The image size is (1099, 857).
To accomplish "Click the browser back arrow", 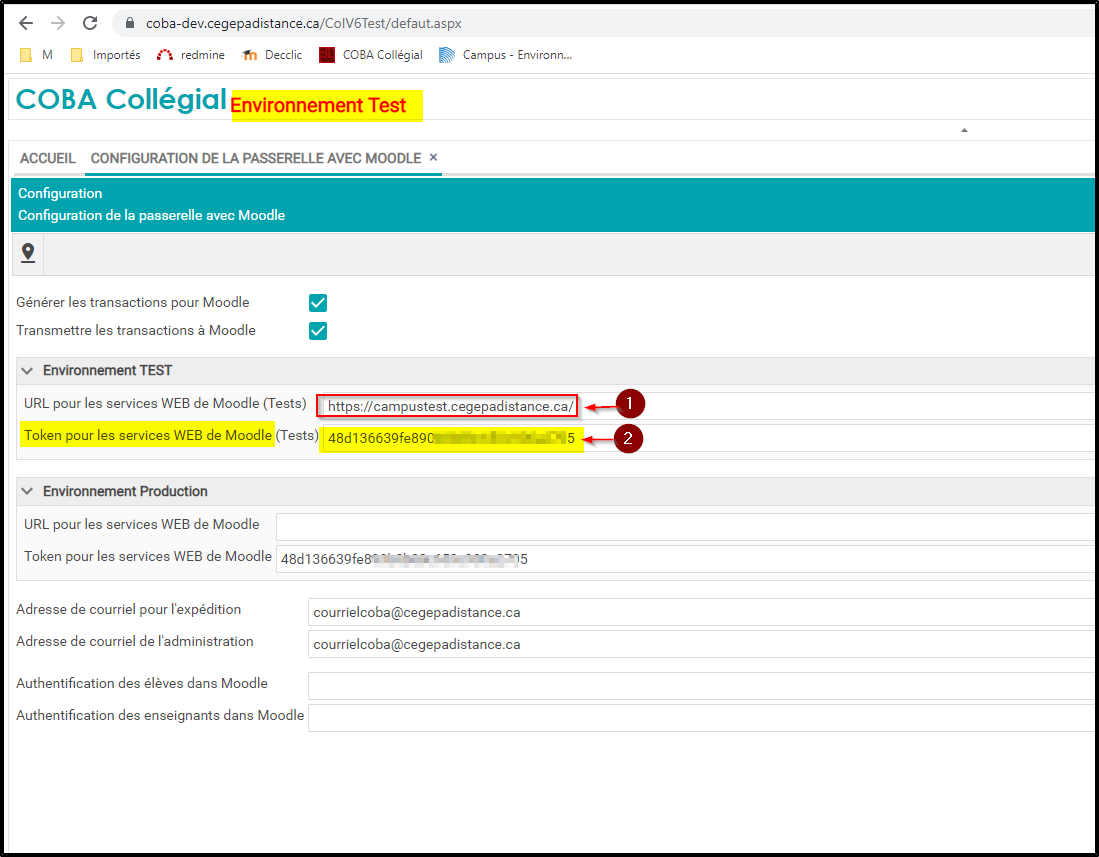I will click(26, 23).
